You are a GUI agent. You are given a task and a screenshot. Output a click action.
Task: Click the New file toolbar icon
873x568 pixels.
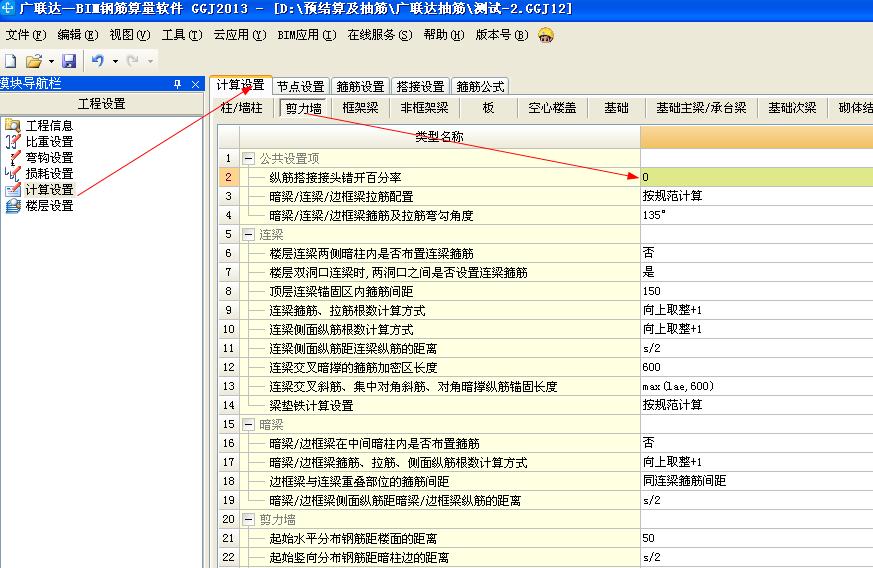point(10,60)
